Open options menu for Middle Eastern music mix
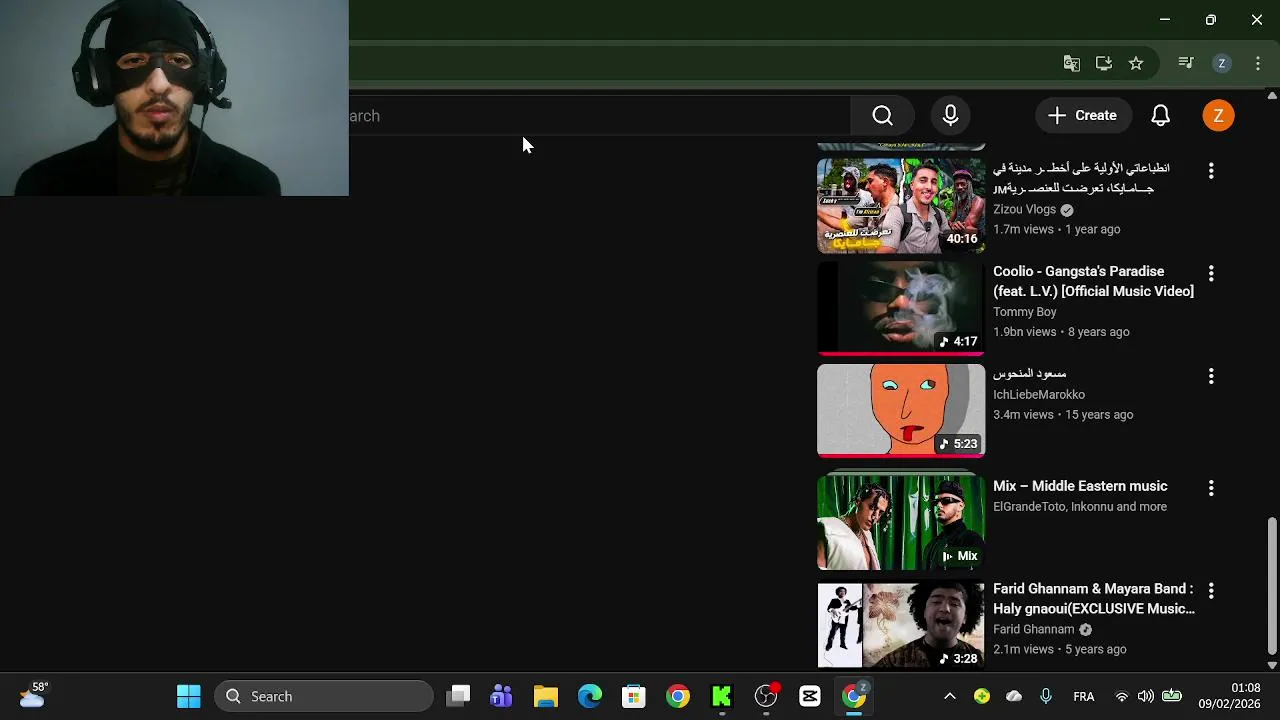The width and height of the screenshot is (1280, 720). (x=1211, y=488)
